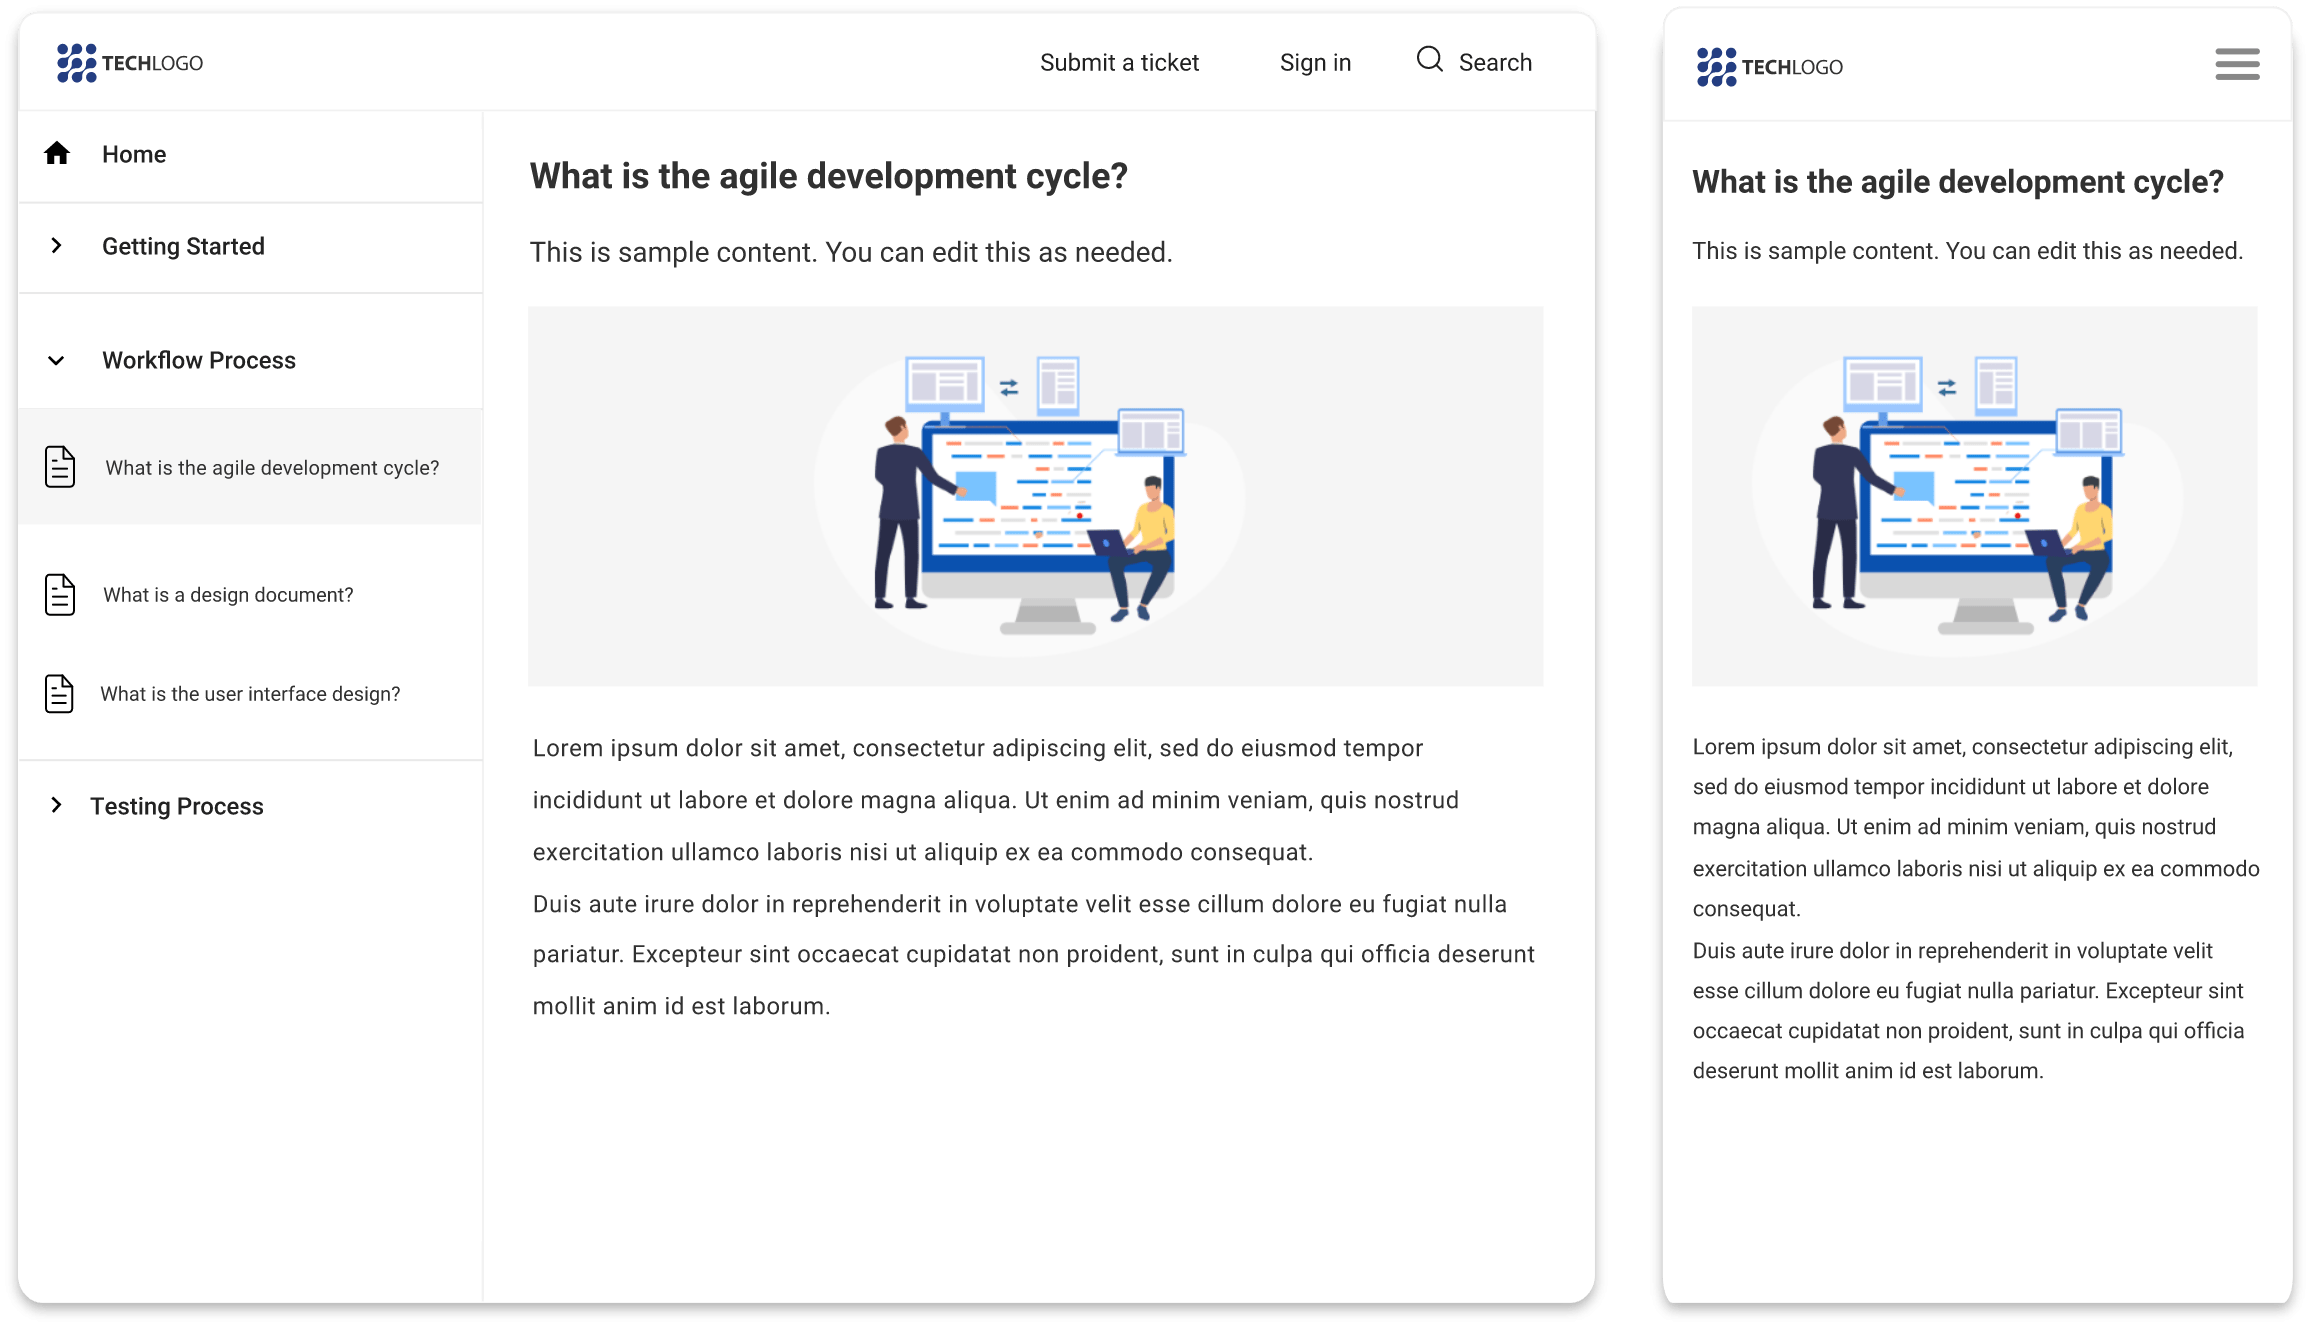Click document icon beside design document article
The height and width of the screenshot is (1327, 2311).
click(60, 595)
